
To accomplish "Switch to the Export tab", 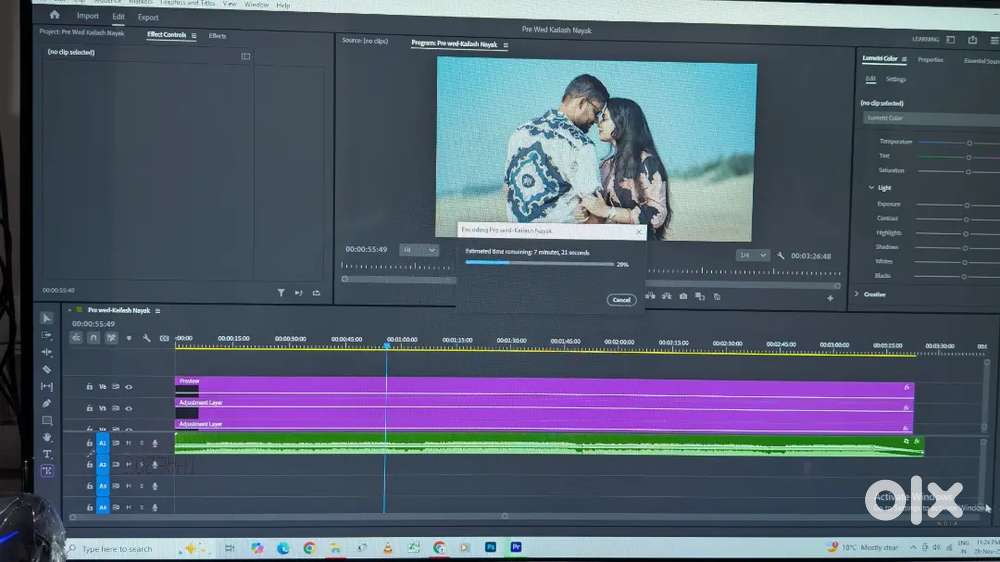I will (148, 17).
